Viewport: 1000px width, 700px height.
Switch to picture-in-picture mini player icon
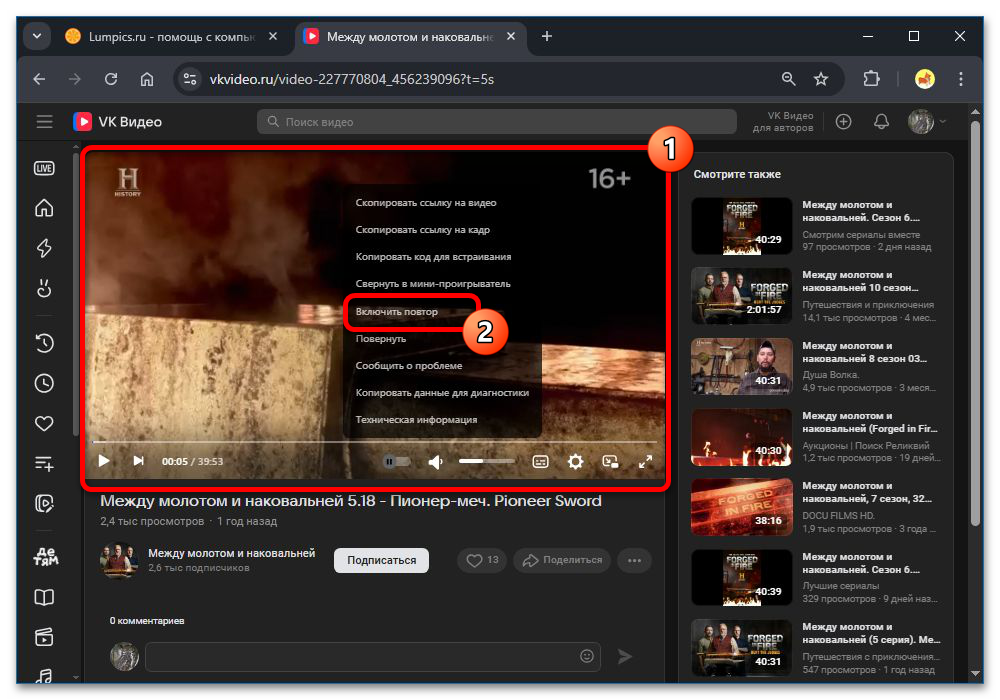click(x=610, y=462)
